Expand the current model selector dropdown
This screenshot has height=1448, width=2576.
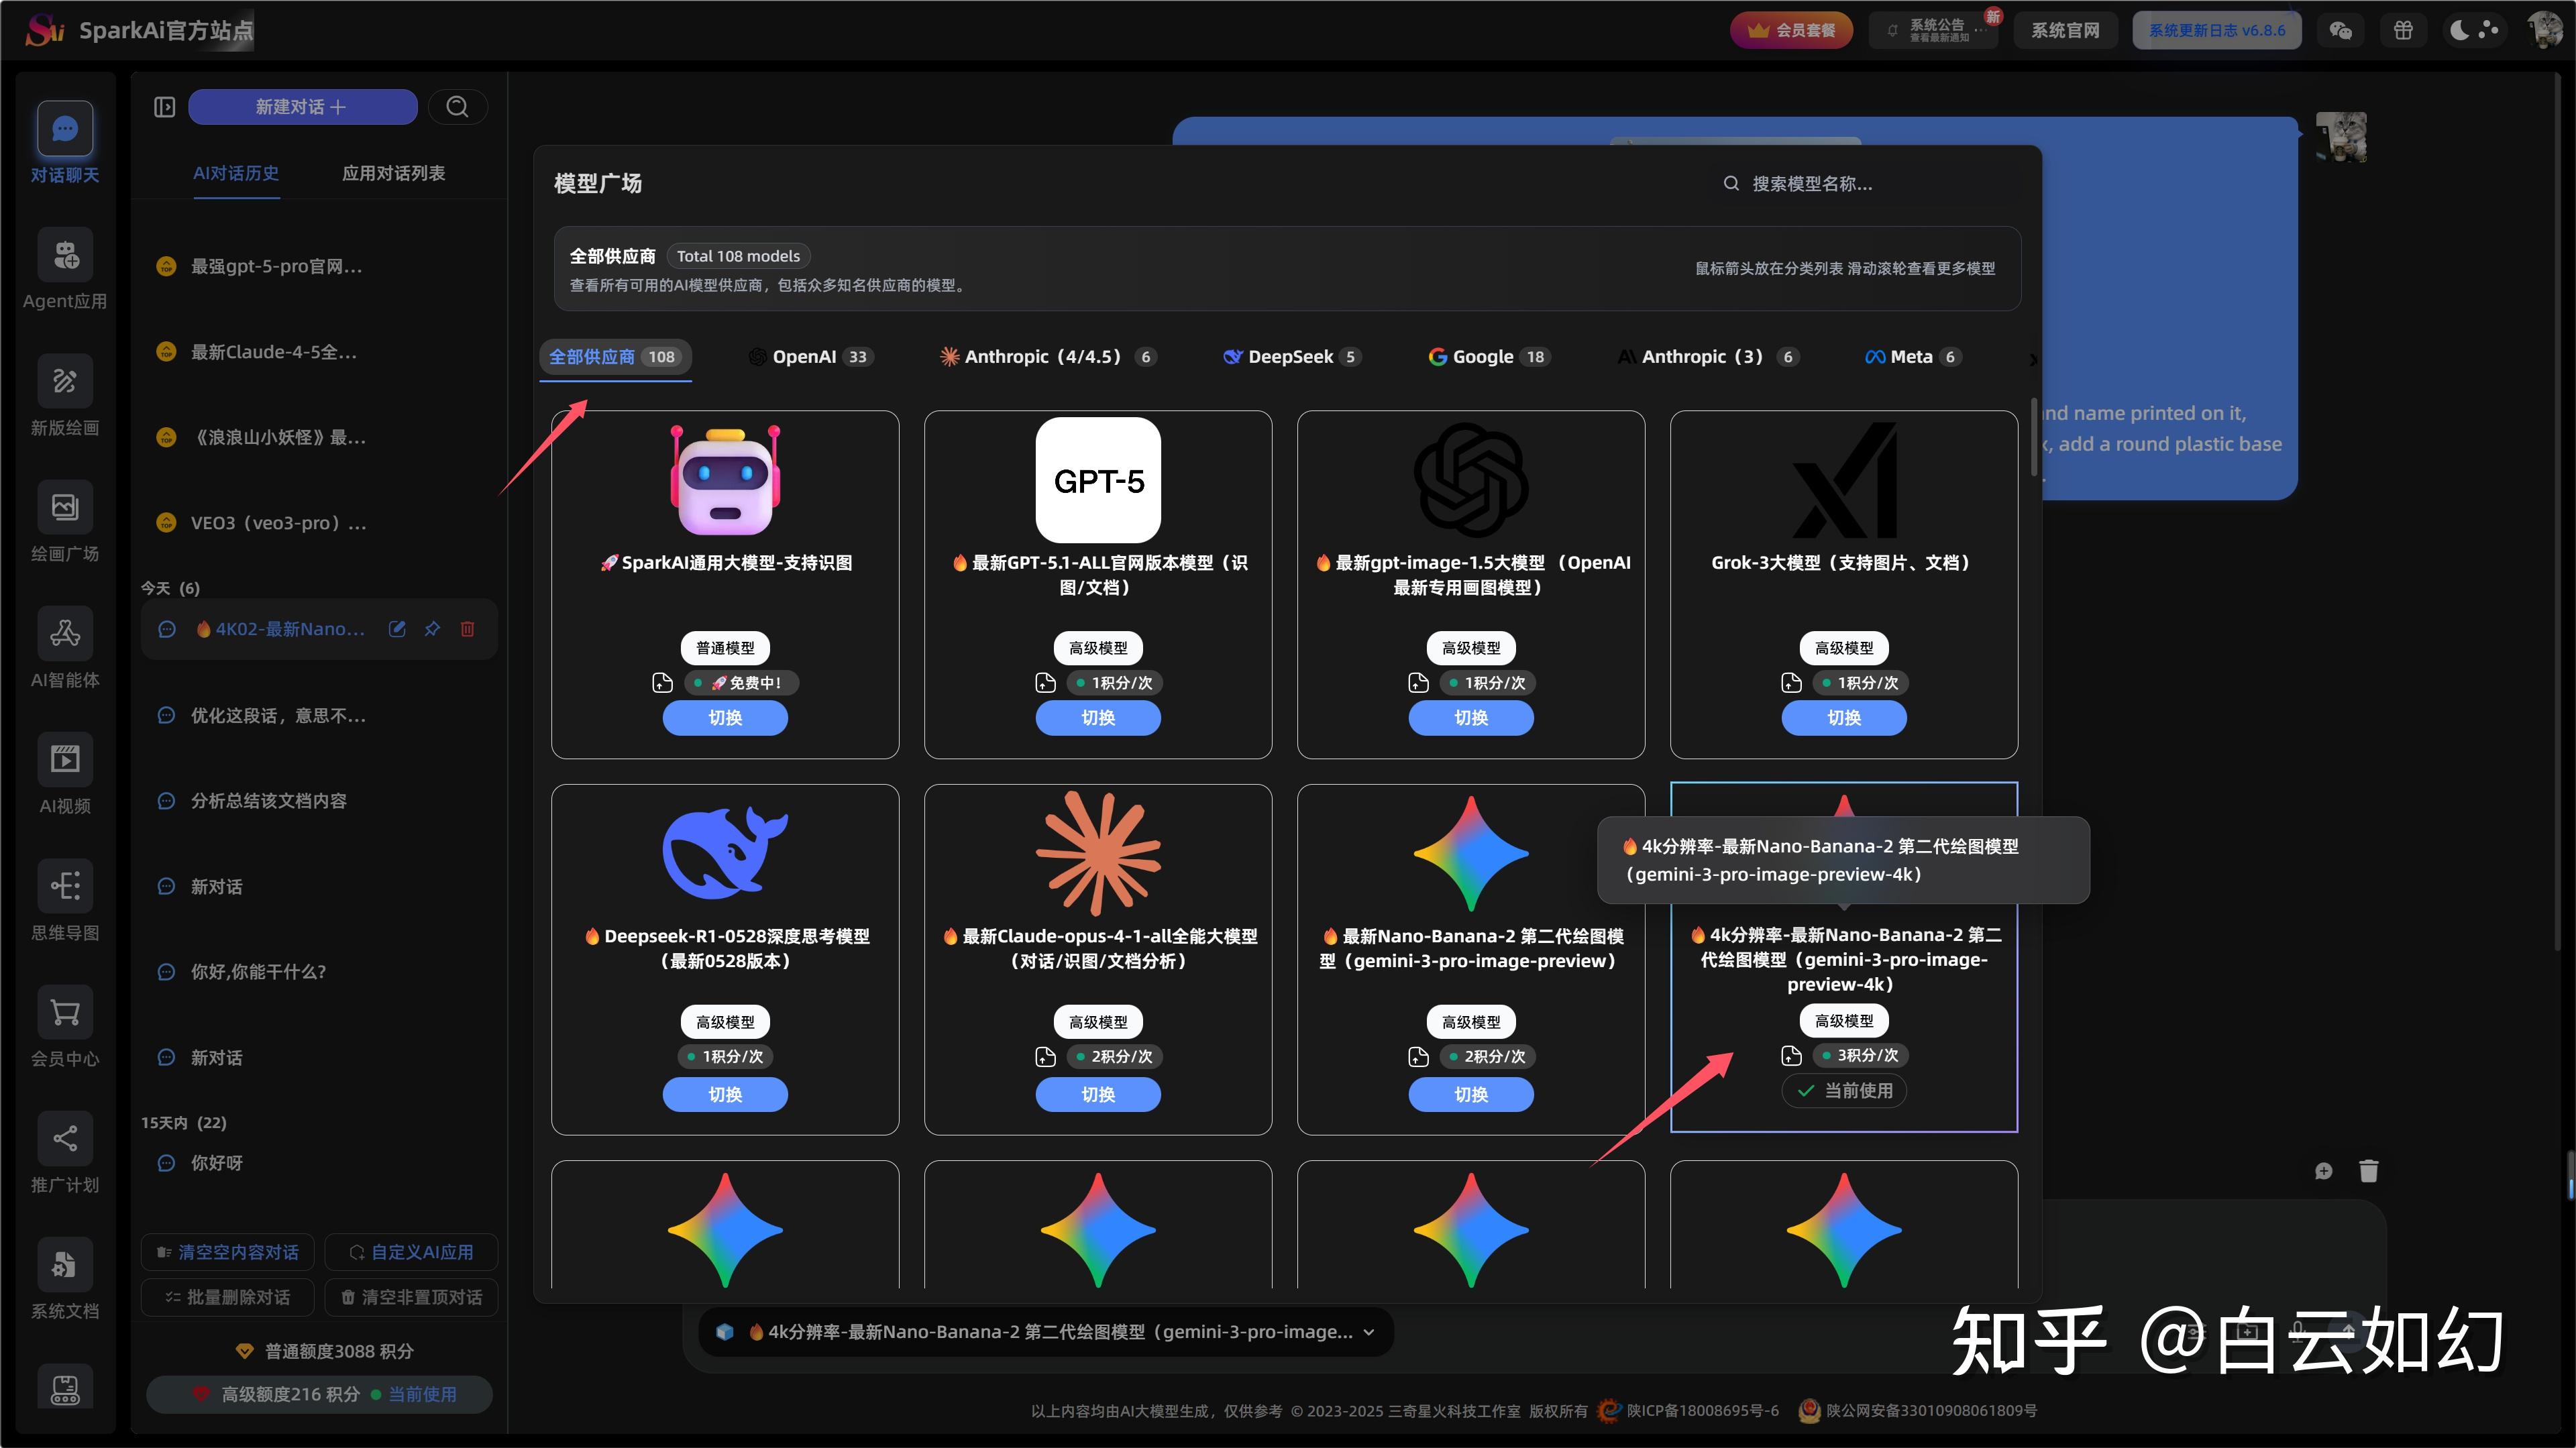1046,1332
